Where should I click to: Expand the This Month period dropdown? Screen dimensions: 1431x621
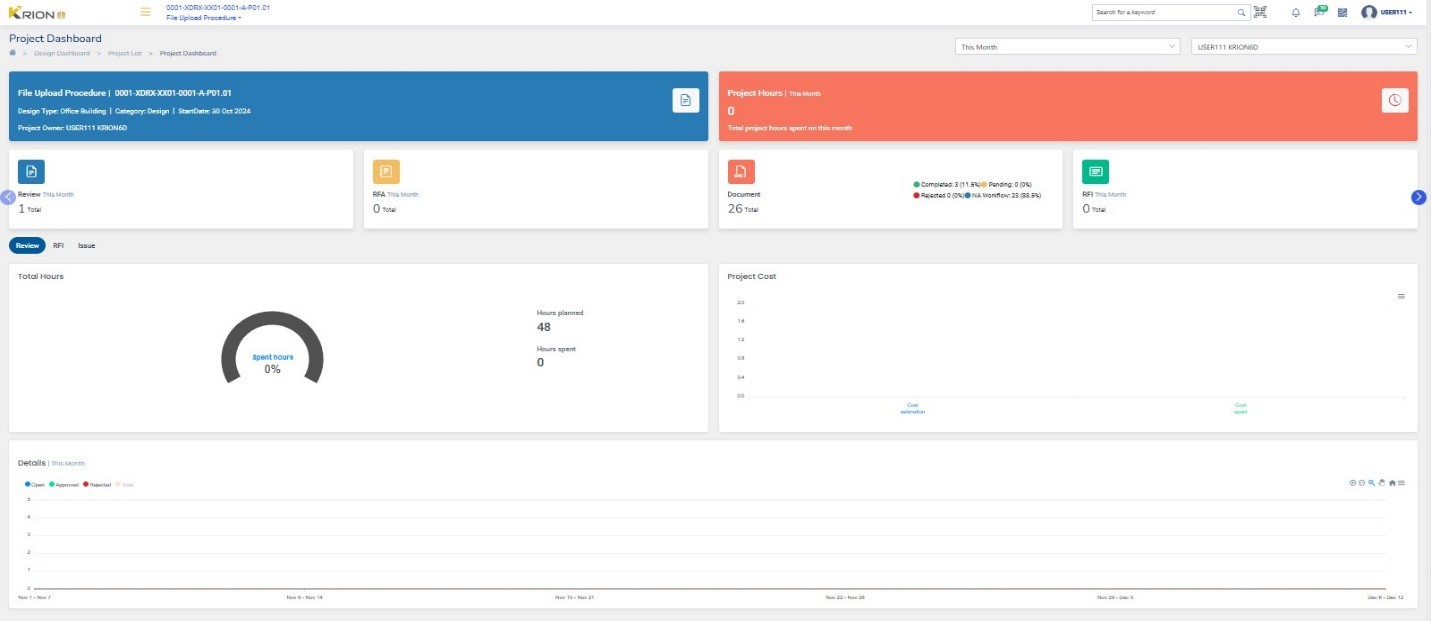coord(1067,47)
